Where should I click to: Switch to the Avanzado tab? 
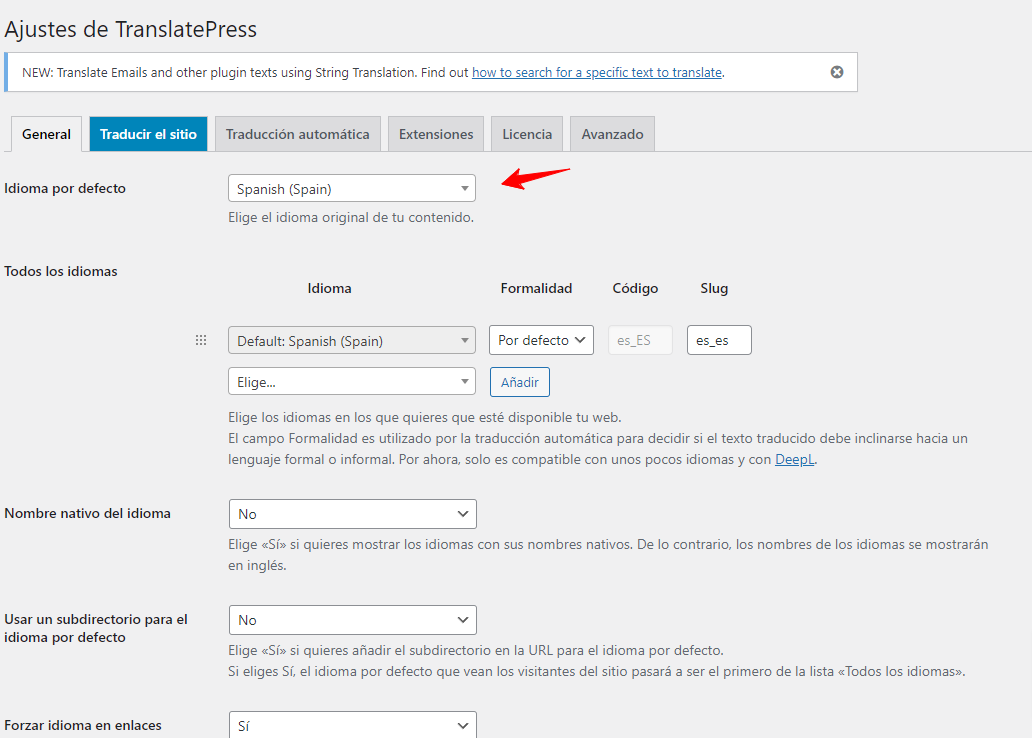point(612,134)
